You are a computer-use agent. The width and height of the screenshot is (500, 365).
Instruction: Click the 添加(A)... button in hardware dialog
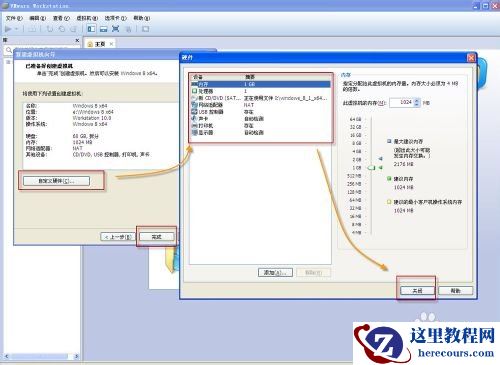tap(275, 272)
